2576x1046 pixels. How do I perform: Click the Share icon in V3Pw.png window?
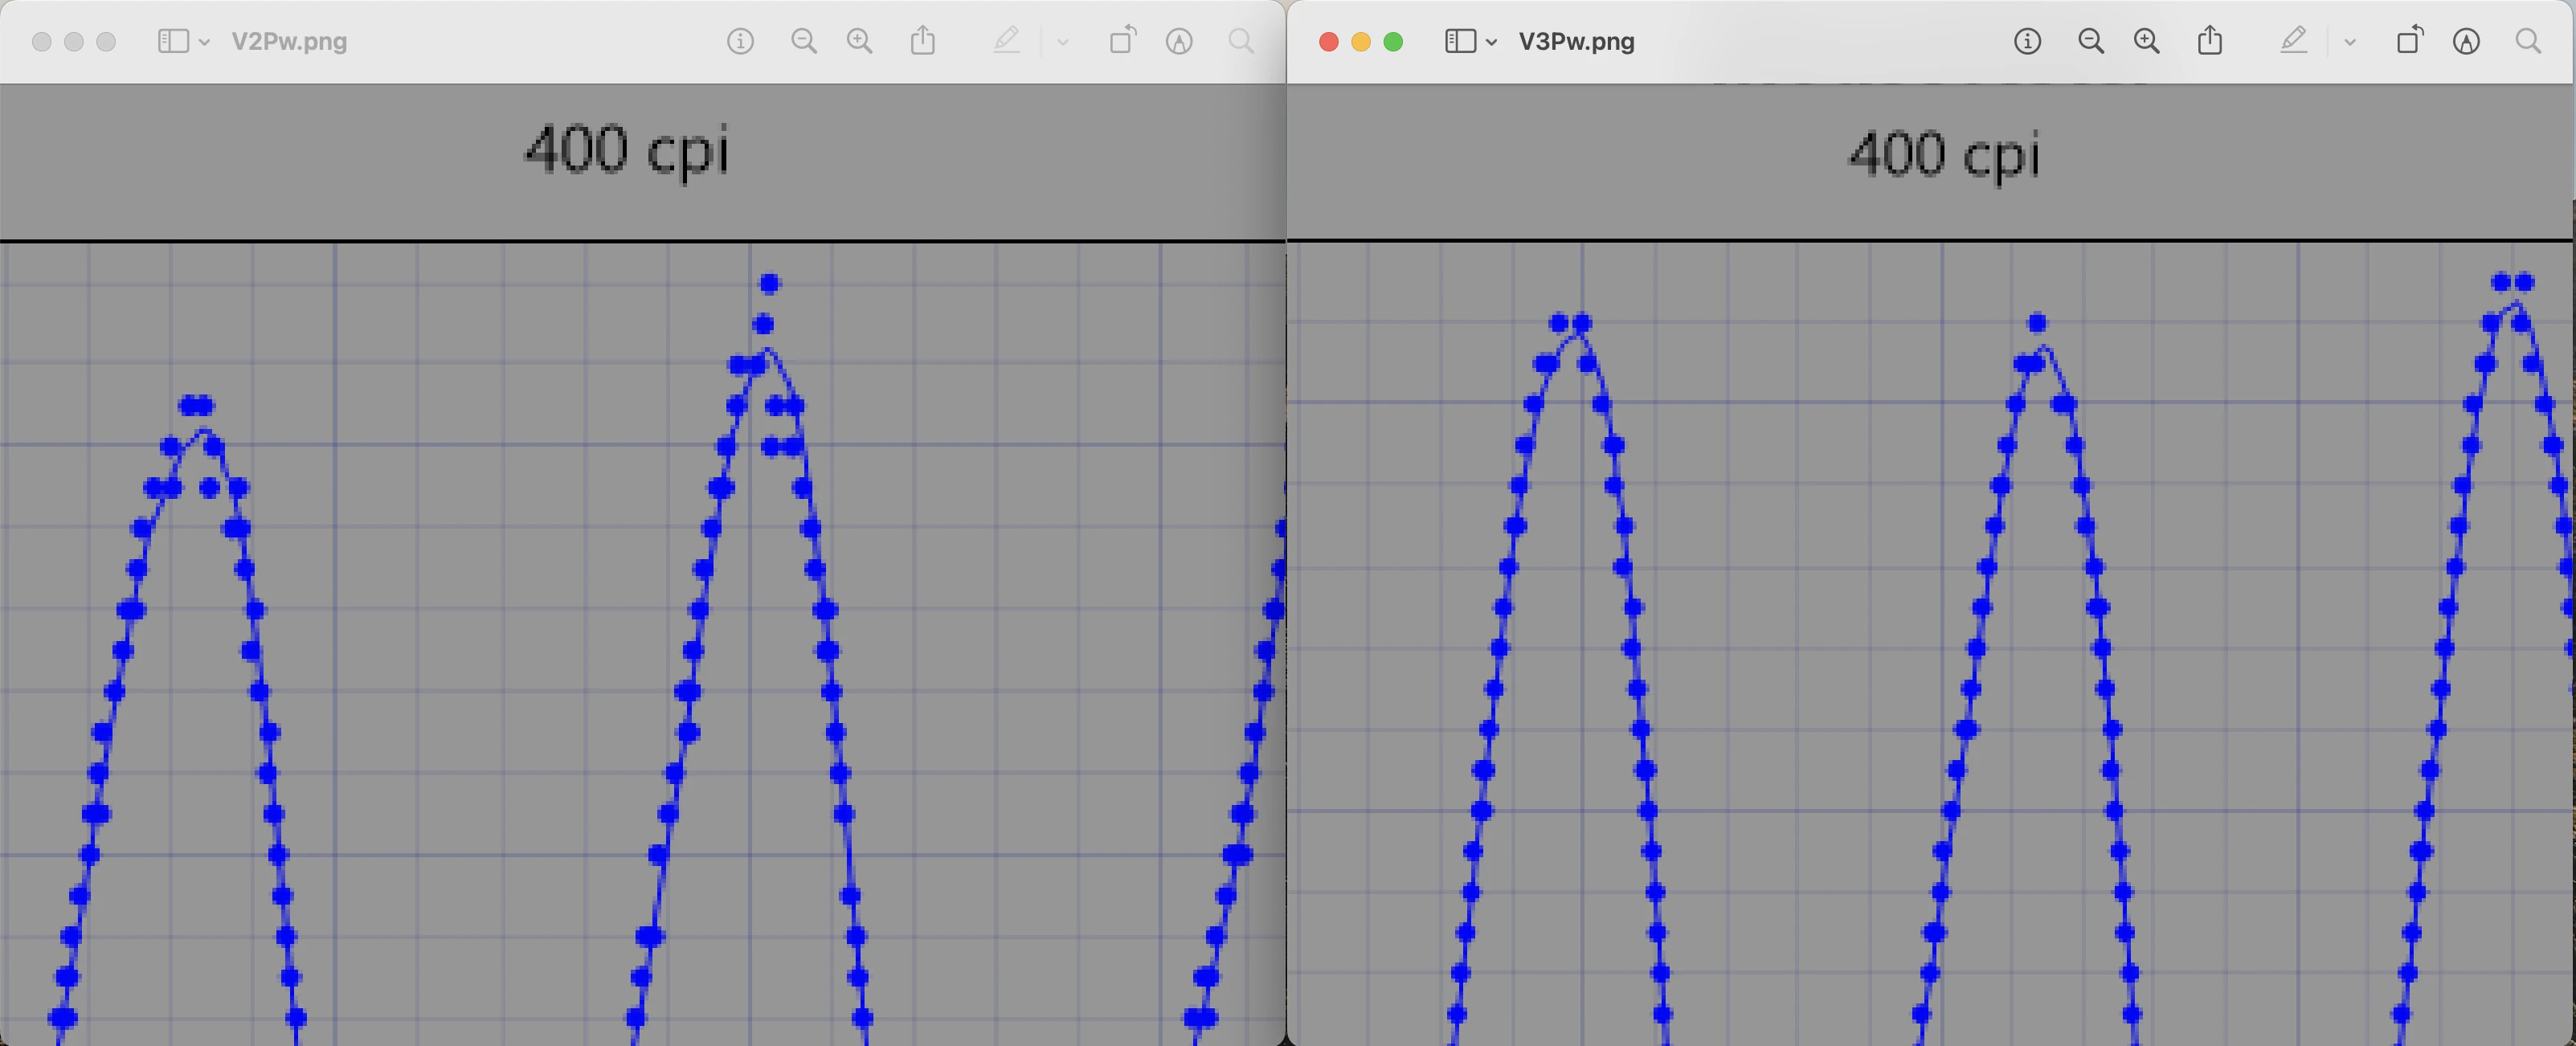pos(2210,41)
